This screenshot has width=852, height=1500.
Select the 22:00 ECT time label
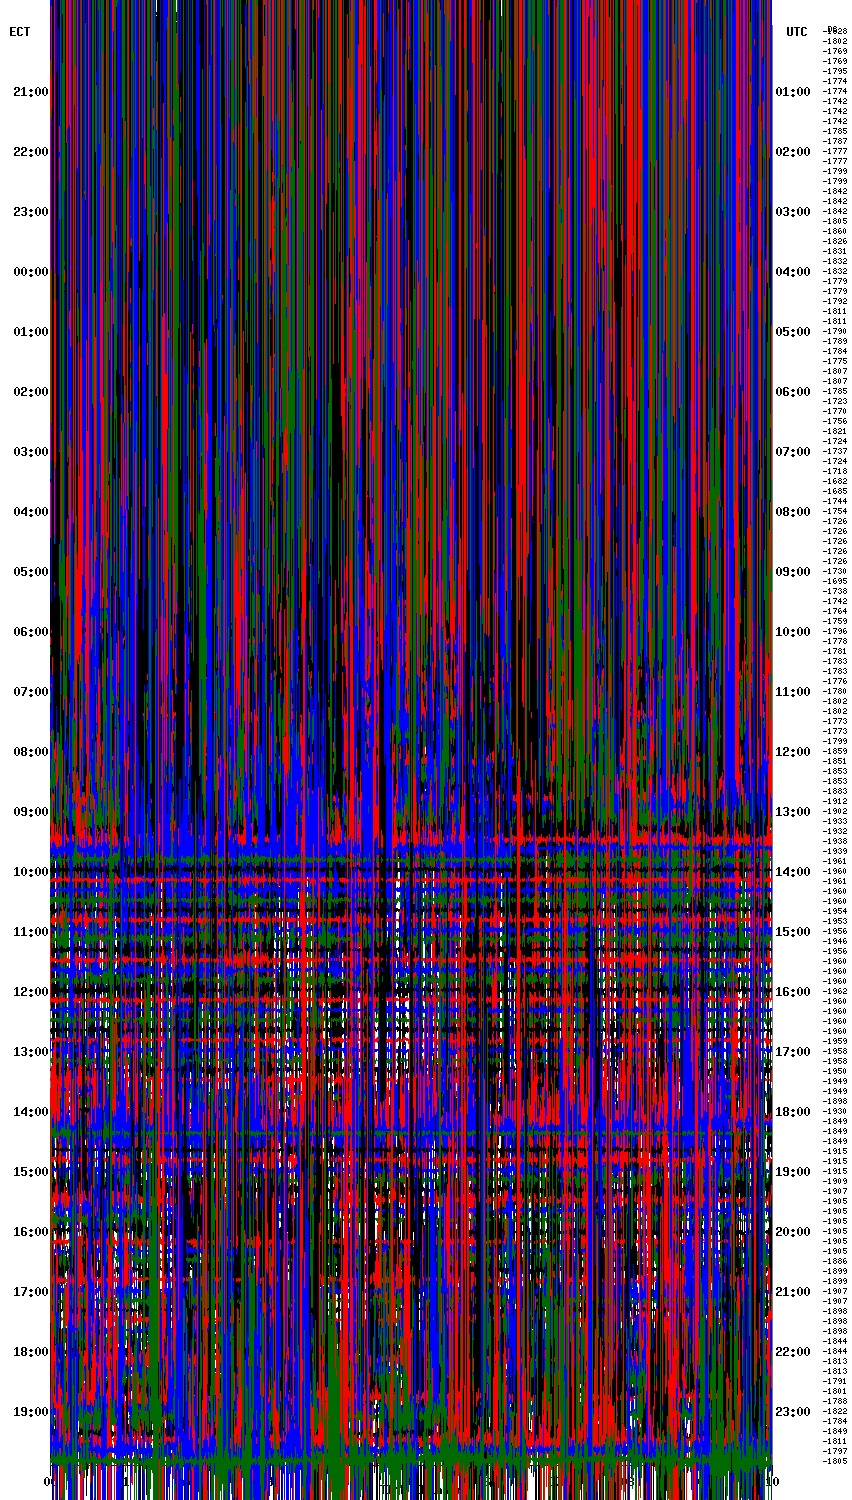pos(31,152)
